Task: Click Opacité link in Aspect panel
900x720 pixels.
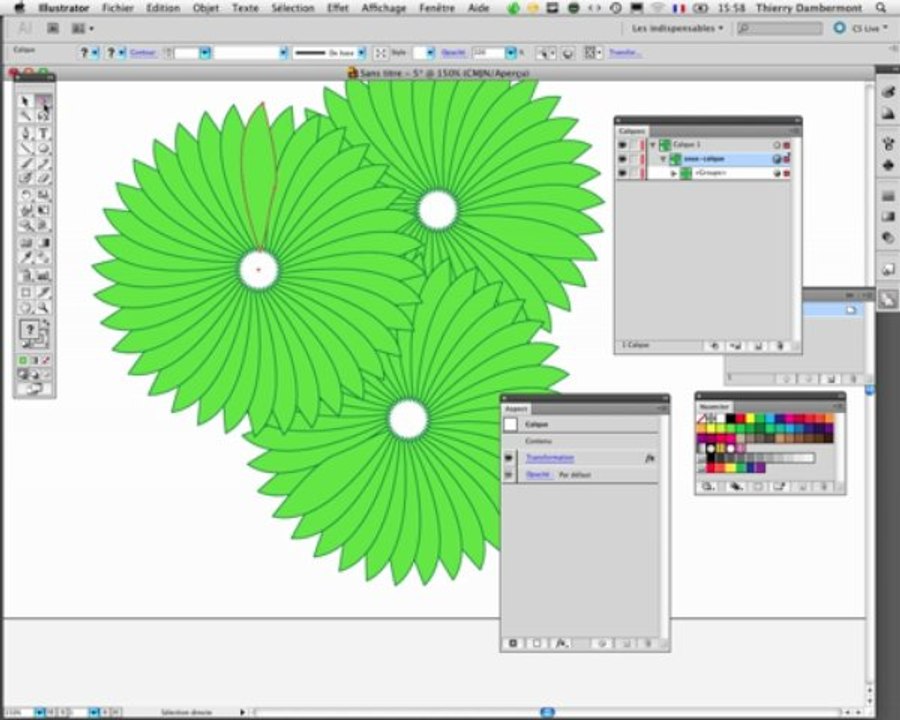Action: click(538, 475)
